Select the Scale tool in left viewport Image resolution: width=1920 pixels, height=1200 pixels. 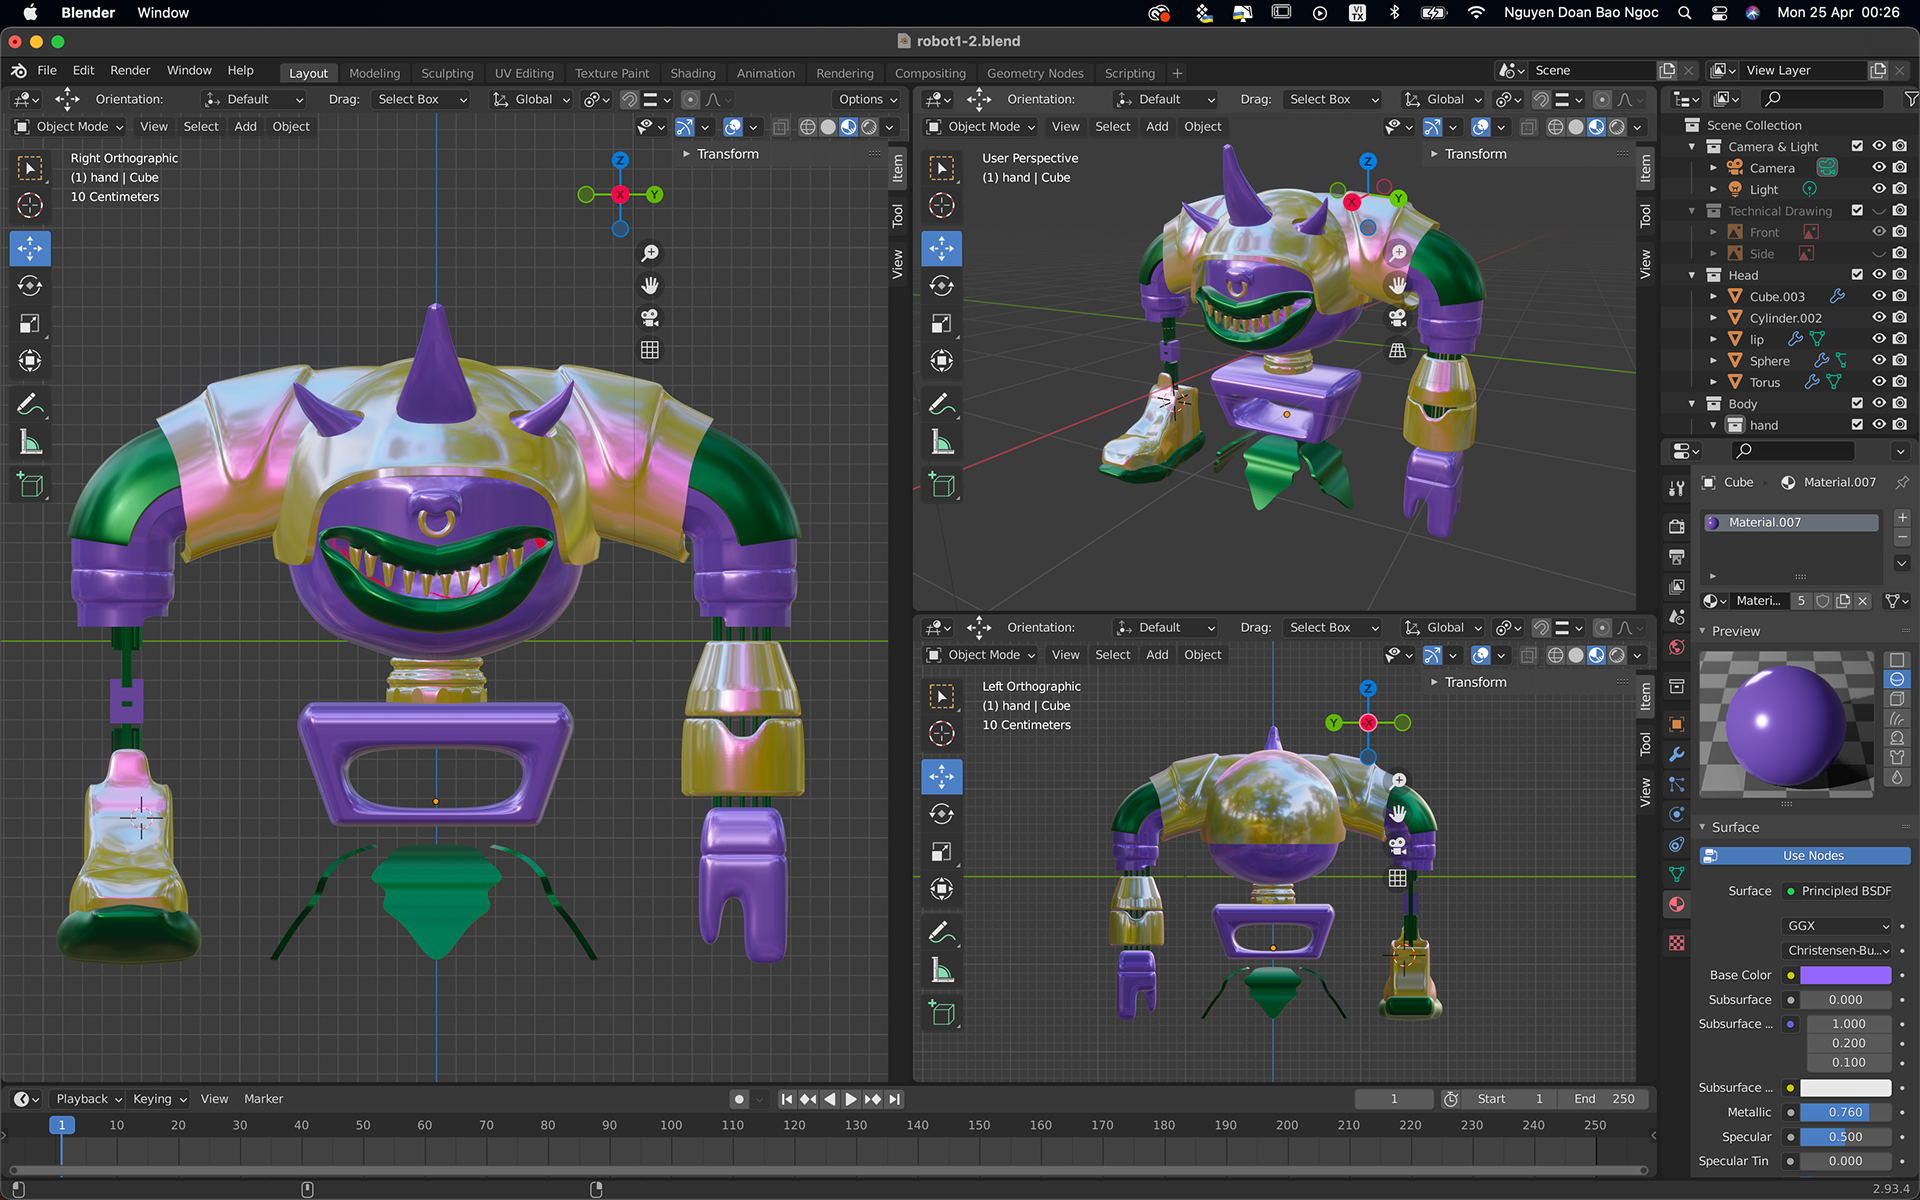coord(30,324)
